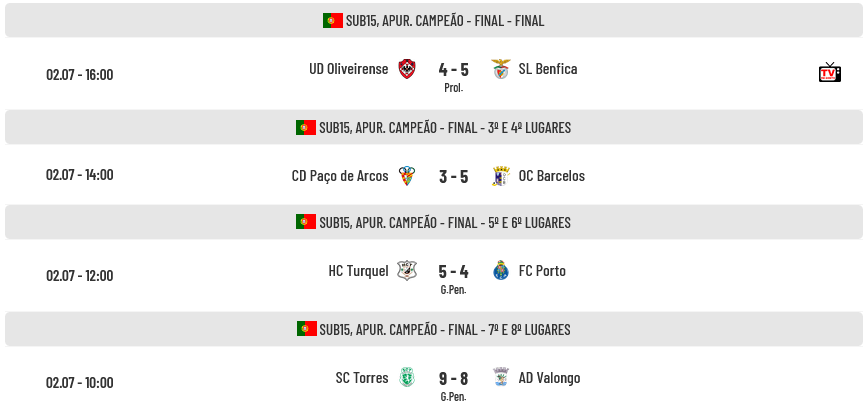
Task: Select the 7º e 8º Lugares competition header
Action: coord(434,329)
